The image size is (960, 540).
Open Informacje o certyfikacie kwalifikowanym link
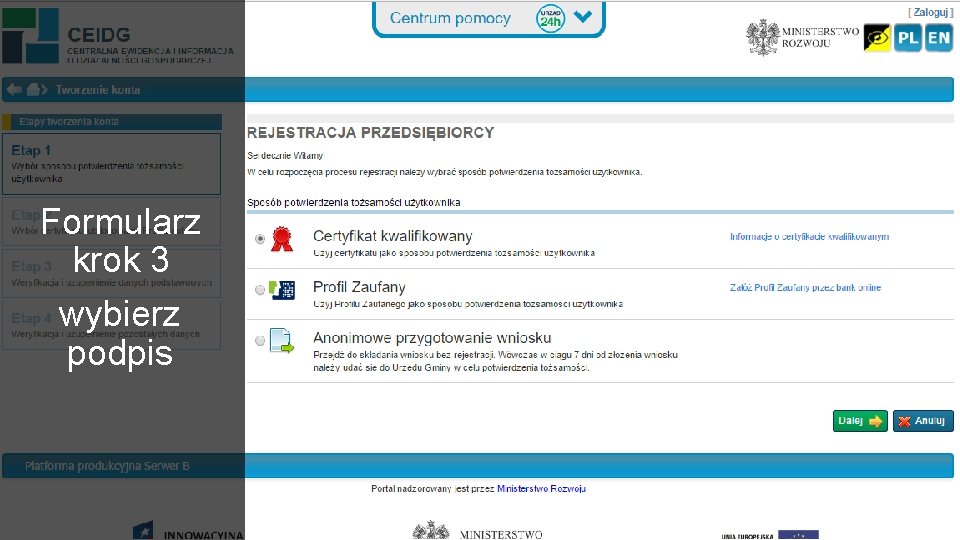click(x=809, y=236)
